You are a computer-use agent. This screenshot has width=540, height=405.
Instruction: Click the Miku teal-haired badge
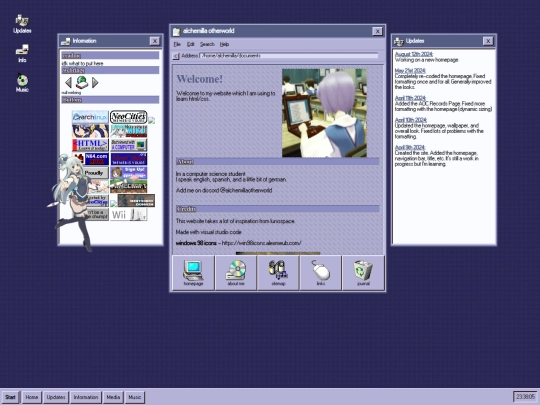128,131
